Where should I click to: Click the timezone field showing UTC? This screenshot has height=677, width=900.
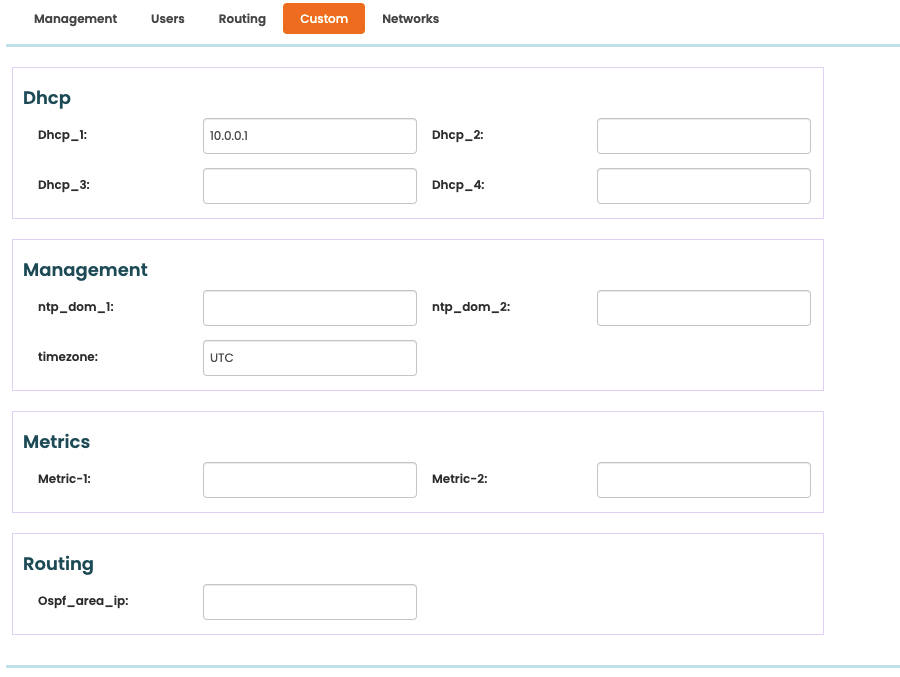(310, 358)
